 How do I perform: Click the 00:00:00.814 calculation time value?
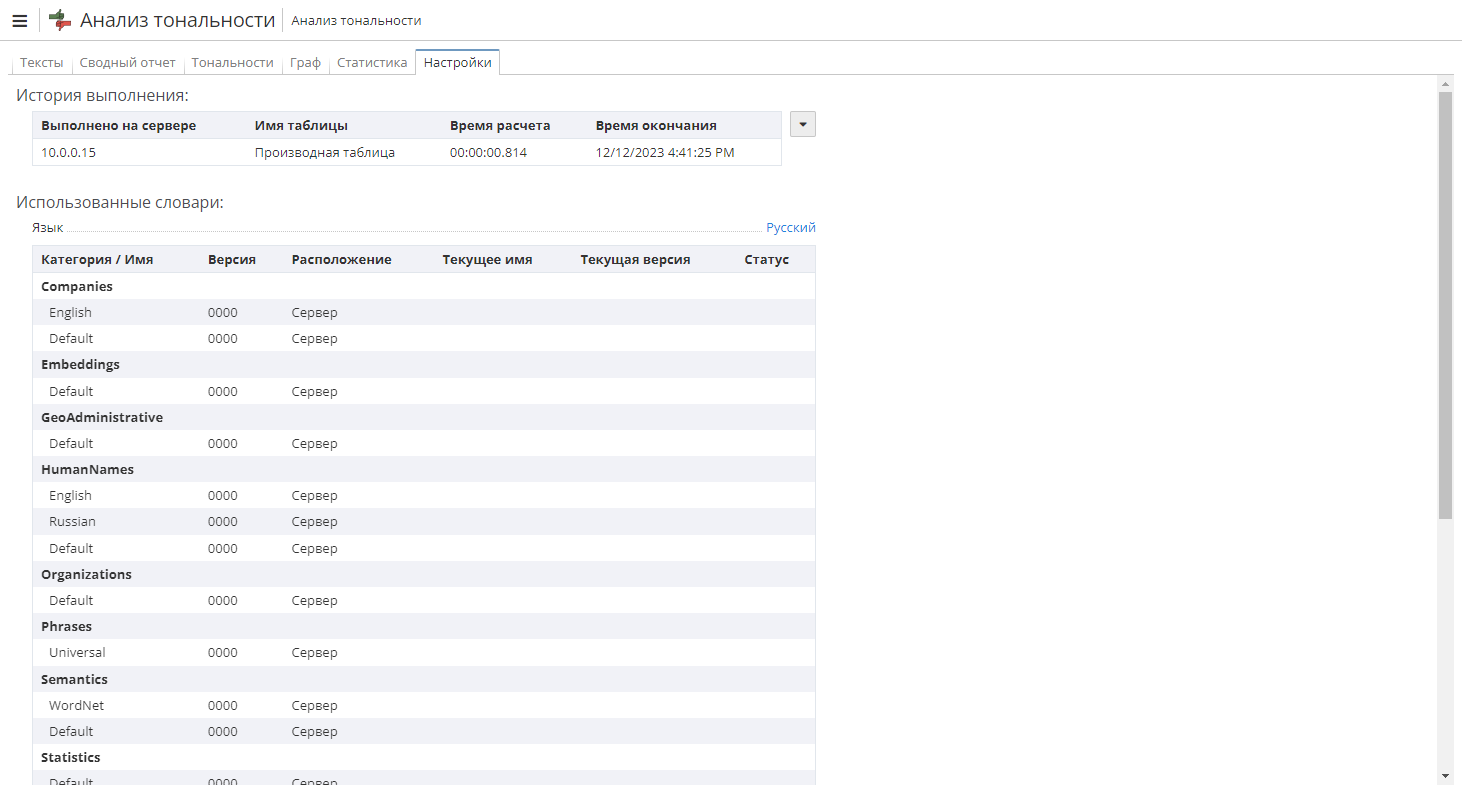tap(488, 153)
